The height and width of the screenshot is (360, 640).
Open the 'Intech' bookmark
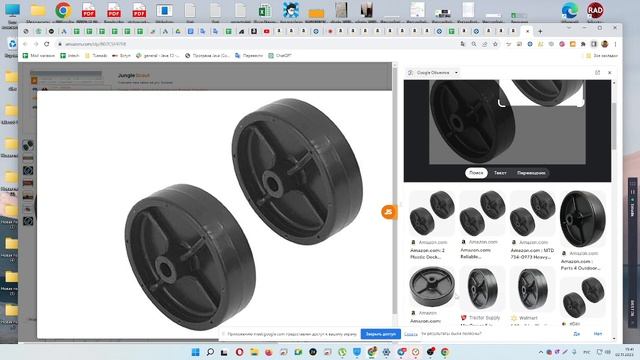(69, 55)
